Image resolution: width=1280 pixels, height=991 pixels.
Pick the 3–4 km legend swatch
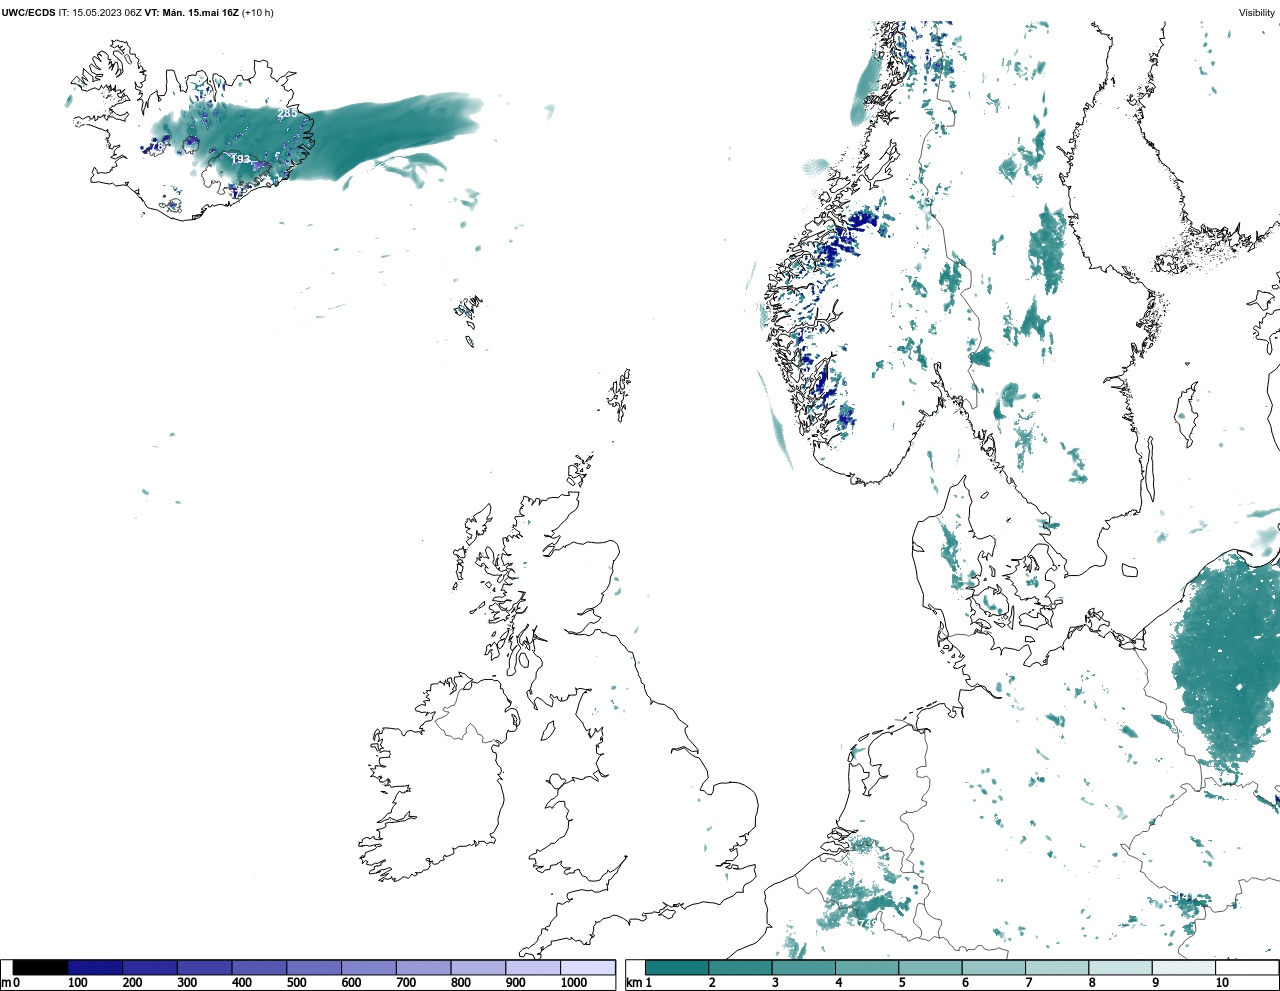point(804,967)
